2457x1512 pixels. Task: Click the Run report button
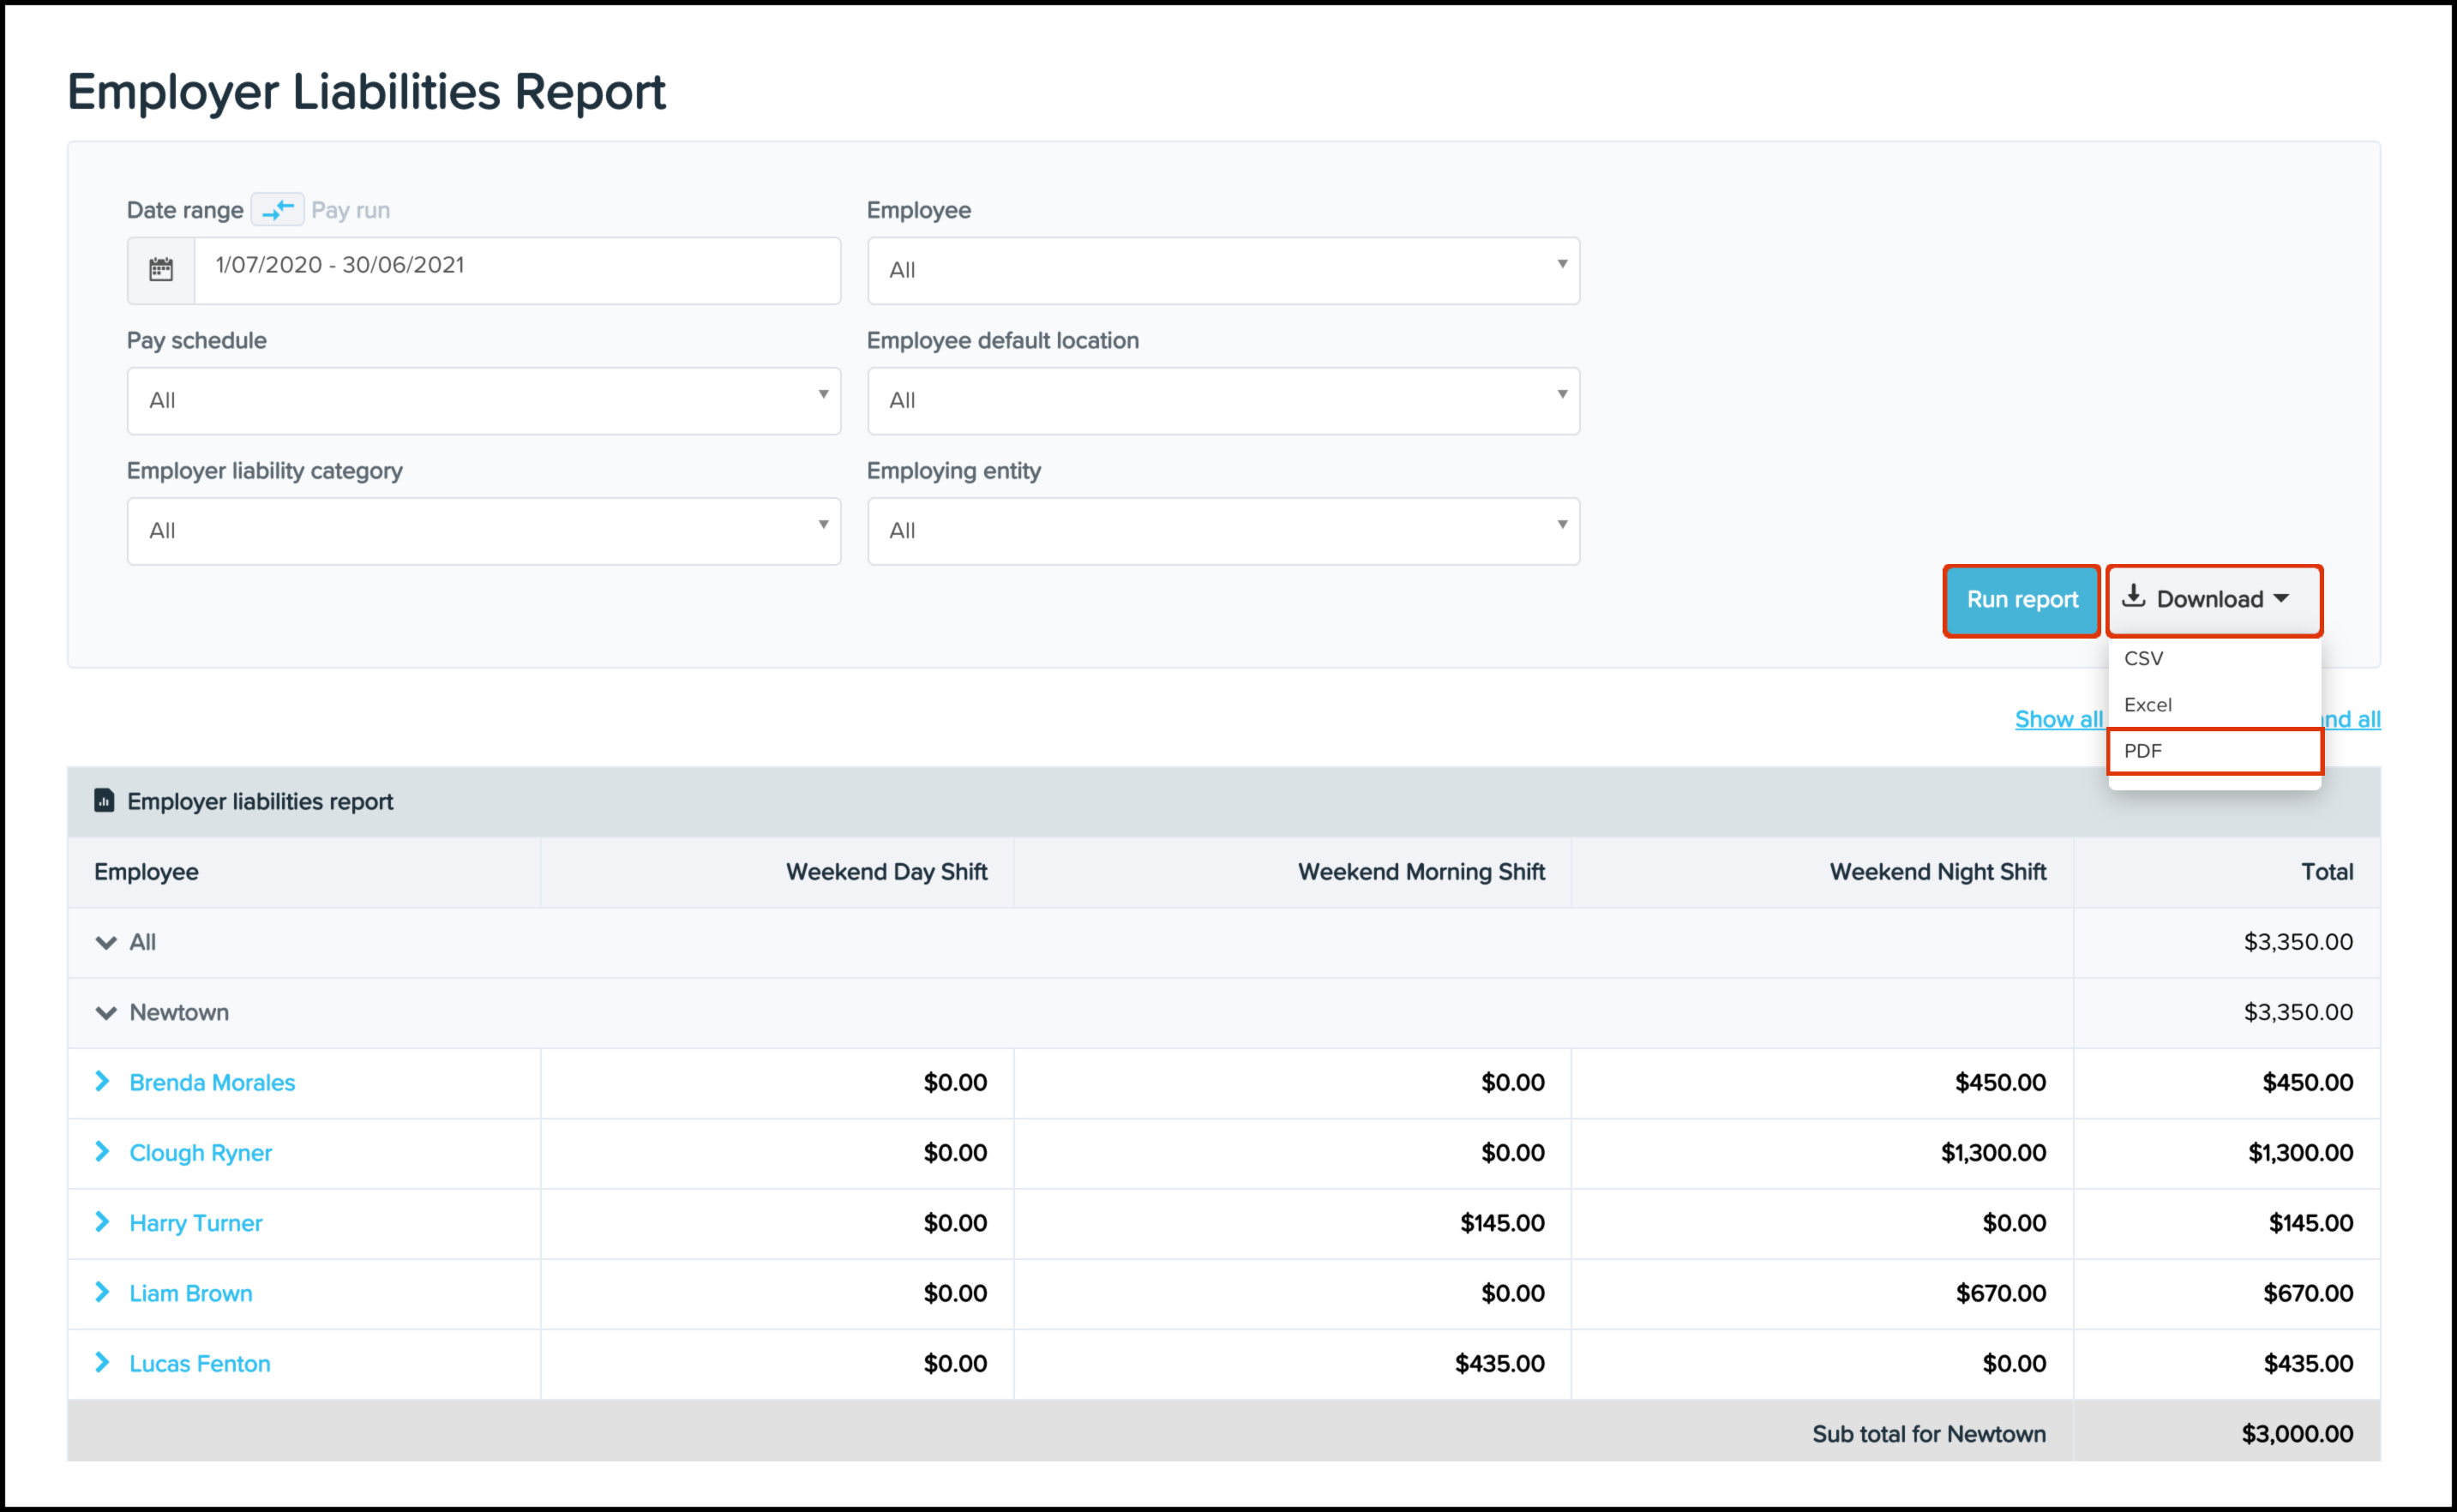point(2021,600)
